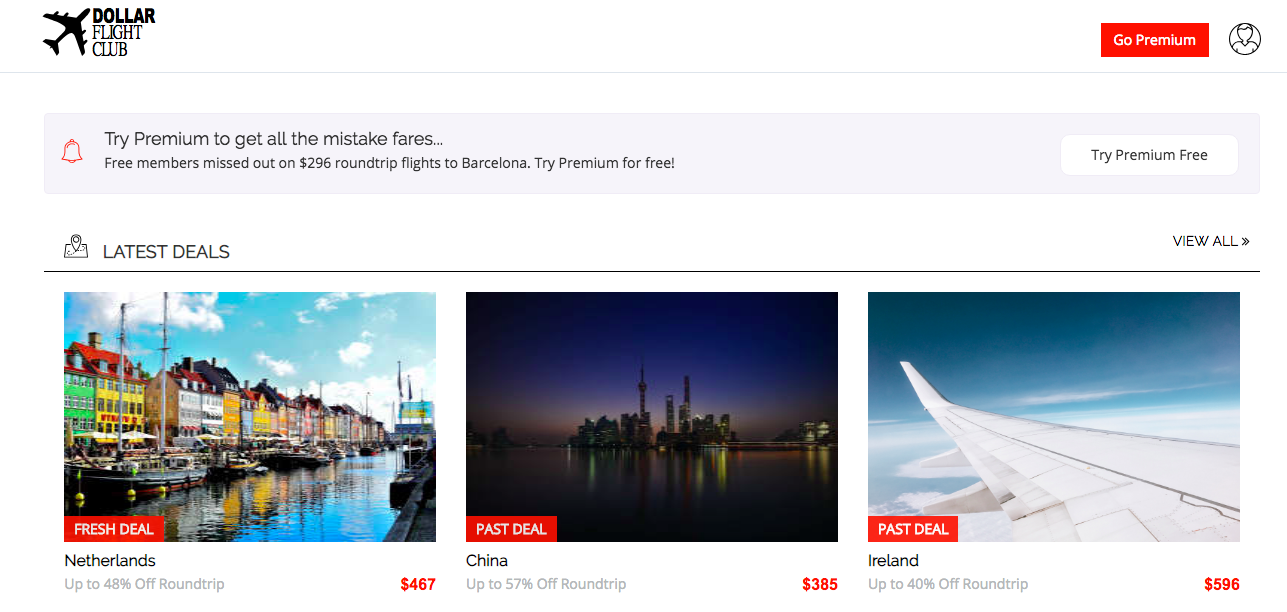1287x612 pixels.
Task: Open the Netherlands harbor deal photo
Action: click(x=250, y=417)
